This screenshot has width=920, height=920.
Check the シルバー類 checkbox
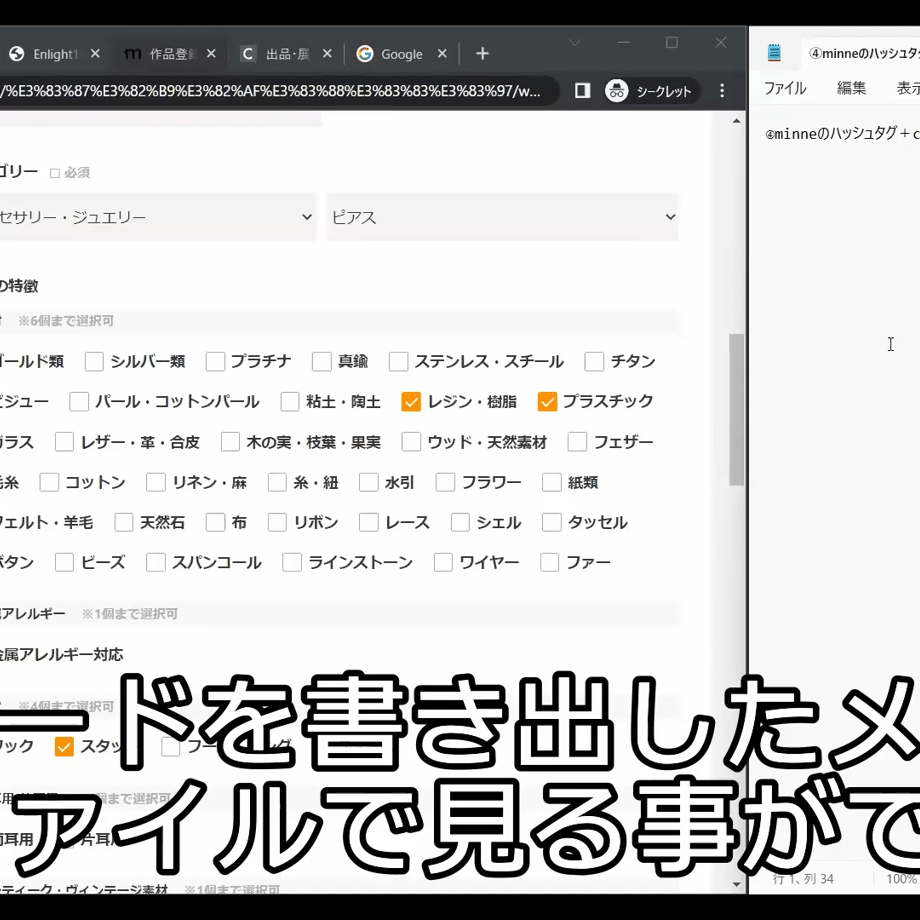pyautogui.click(x=94, y=361)
